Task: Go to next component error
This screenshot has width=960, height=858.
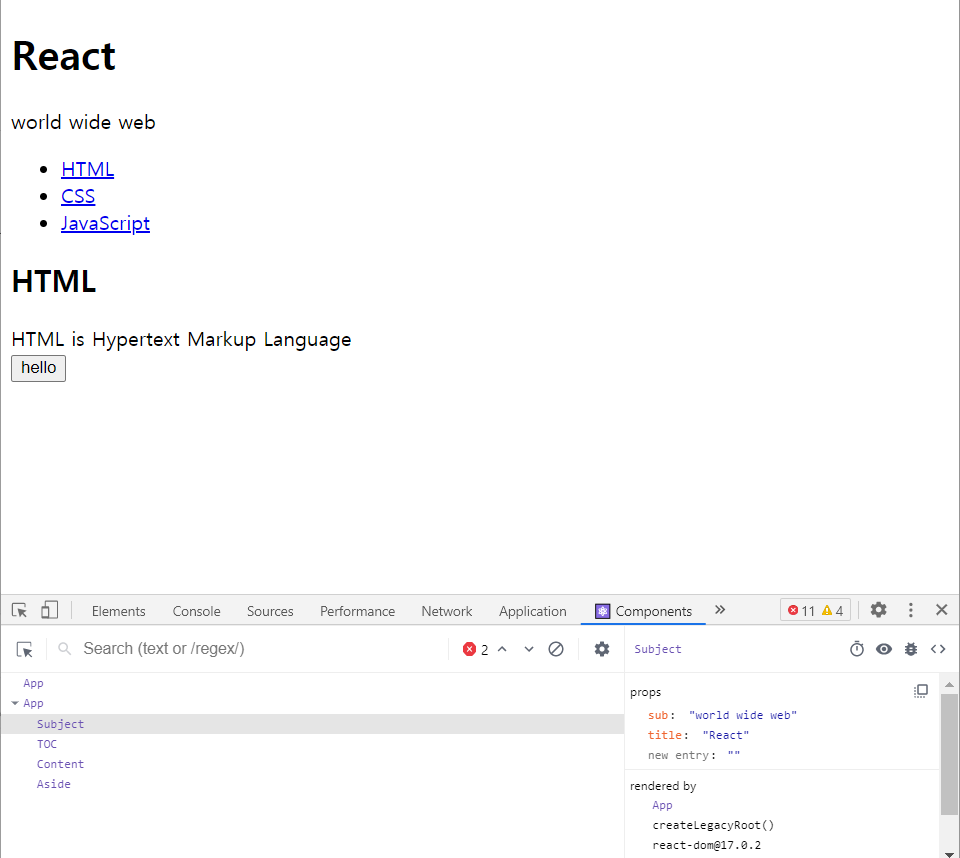Action: point(529,649)
